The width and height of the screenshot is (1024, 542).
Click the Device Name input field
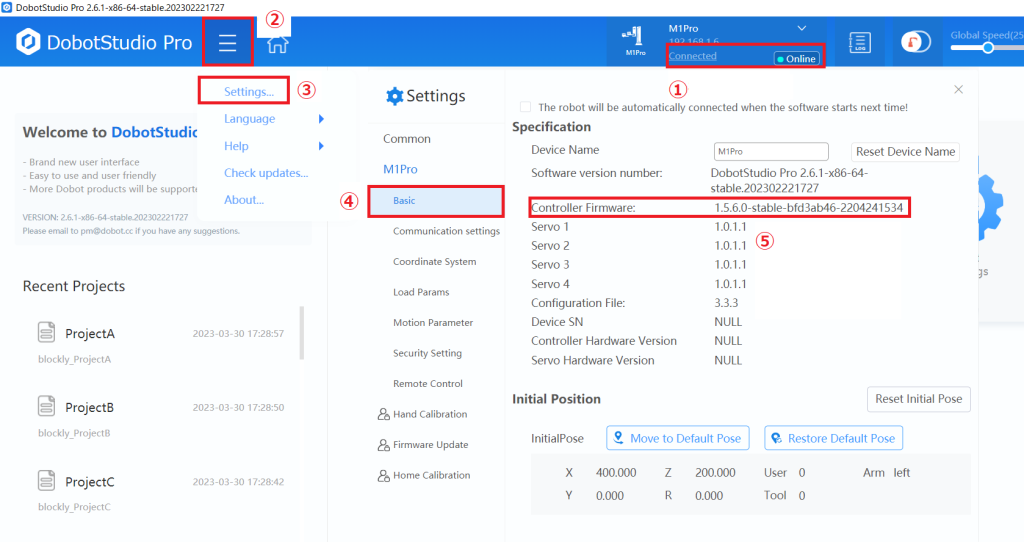point(771,151)
